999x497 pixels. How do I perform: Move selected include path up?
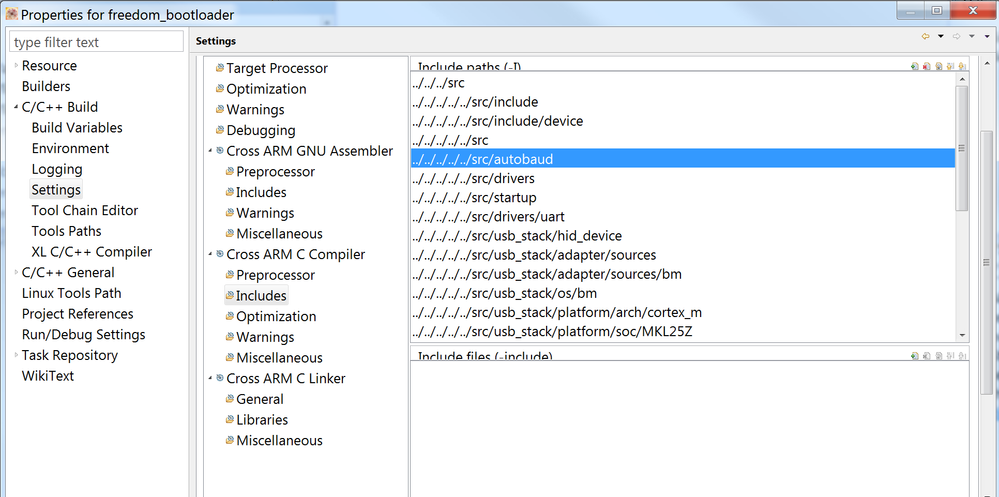point(950,66)
